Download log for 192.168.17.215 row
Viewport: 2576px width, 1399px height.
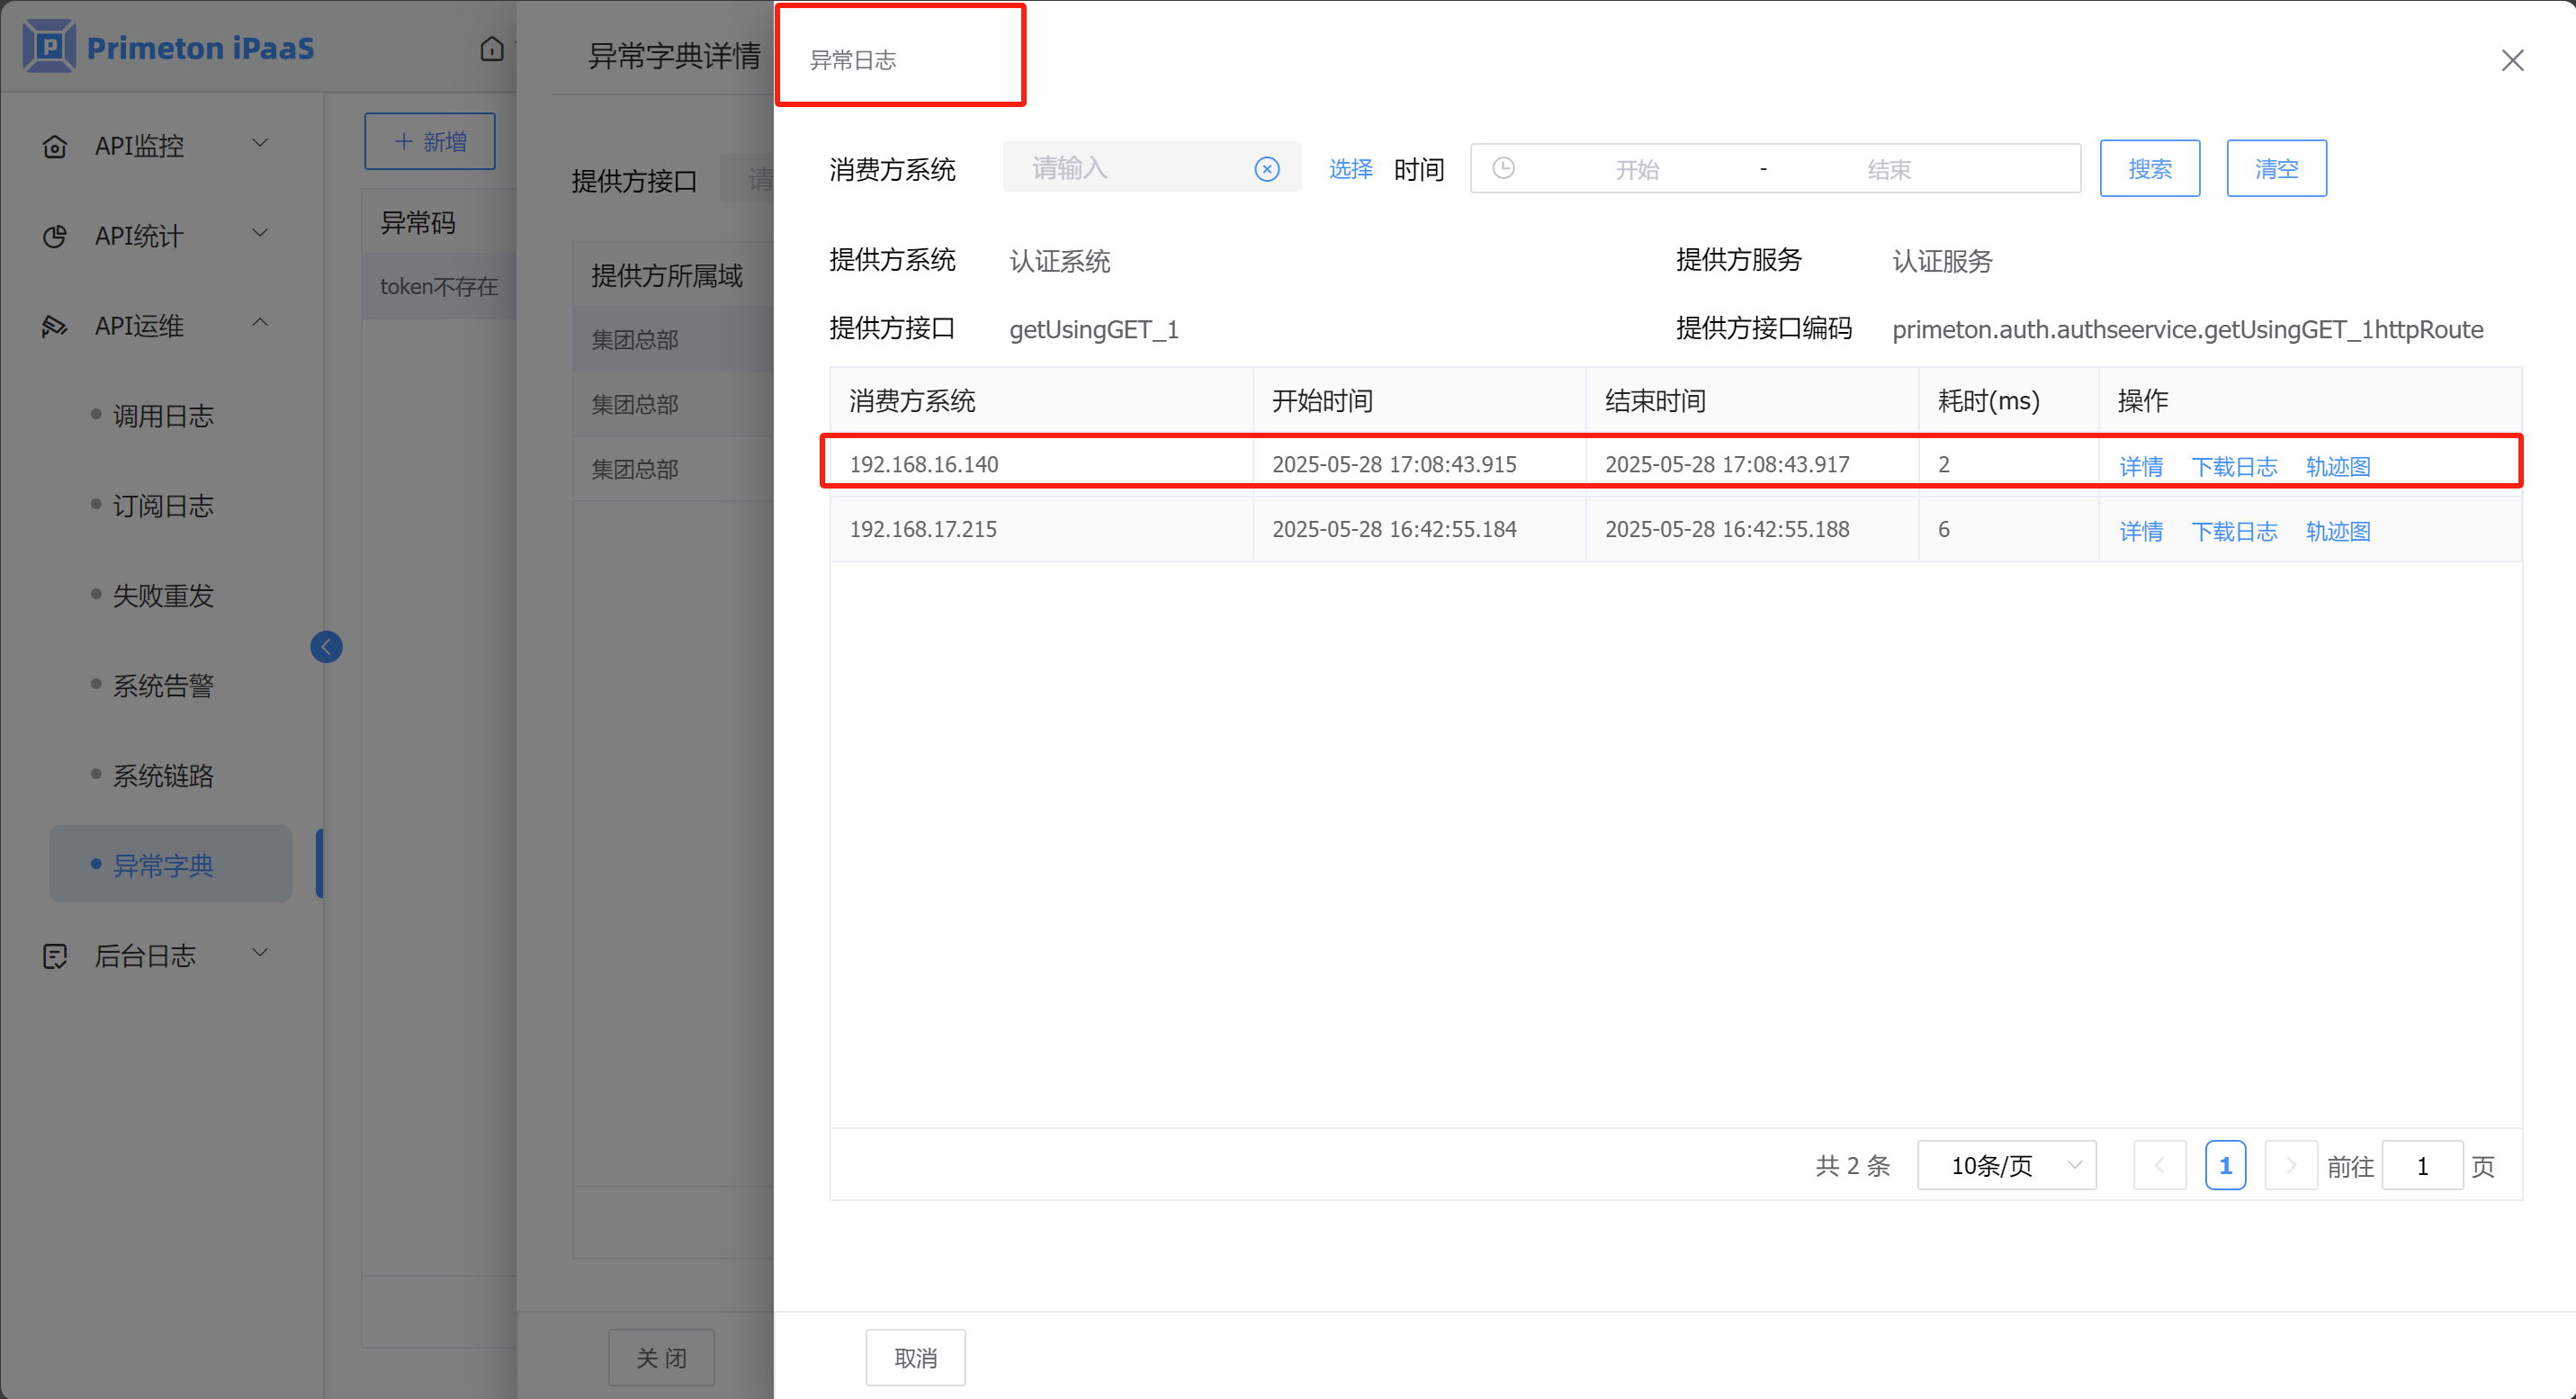tap(2234, 531)
